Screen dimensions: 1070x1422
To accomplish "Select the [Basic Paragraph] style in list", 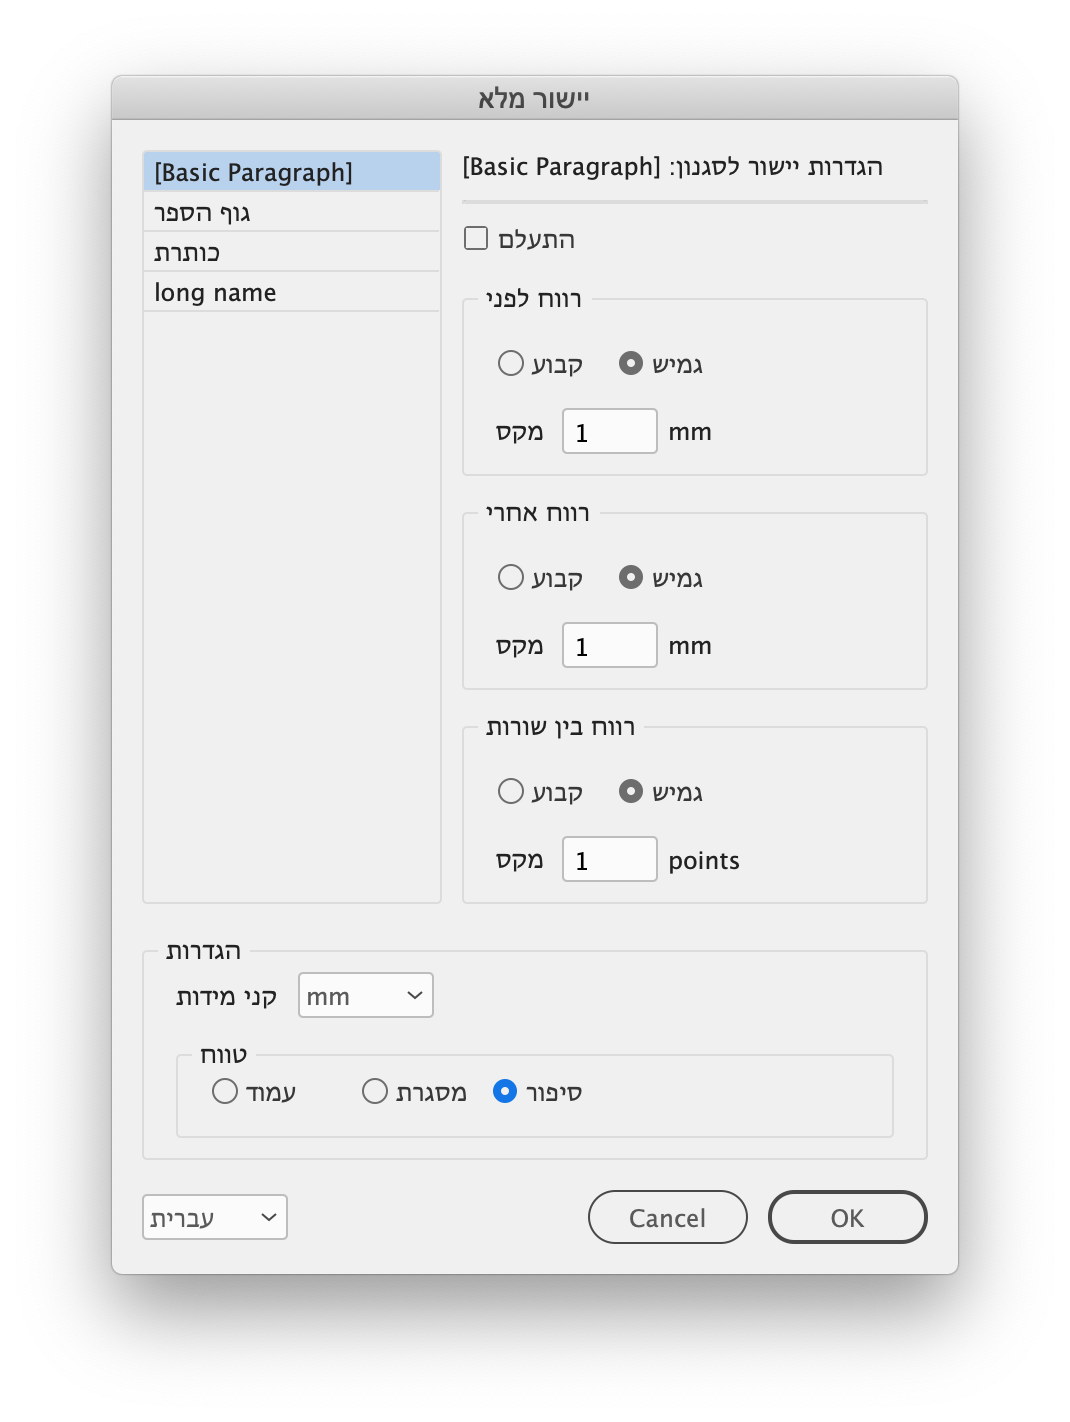I will [291, 171].
